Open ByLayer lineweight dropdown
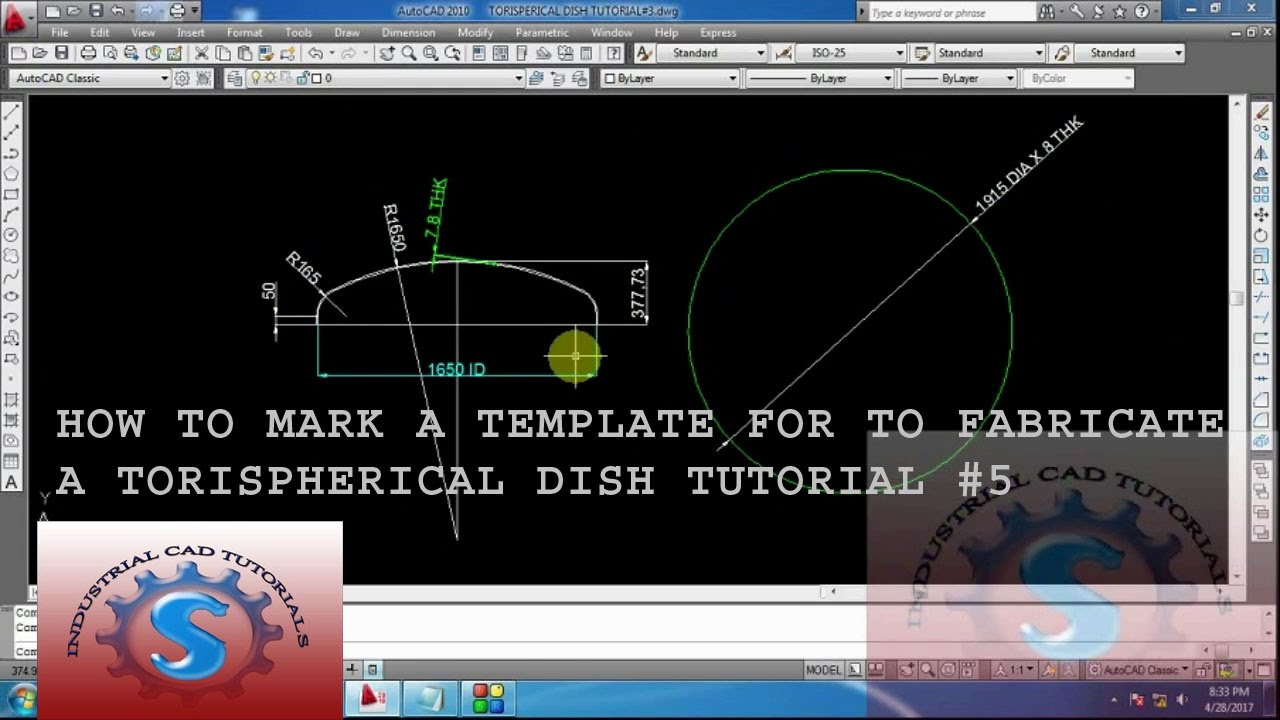This screenshot has width=1280, height=720. coord(959,78)
